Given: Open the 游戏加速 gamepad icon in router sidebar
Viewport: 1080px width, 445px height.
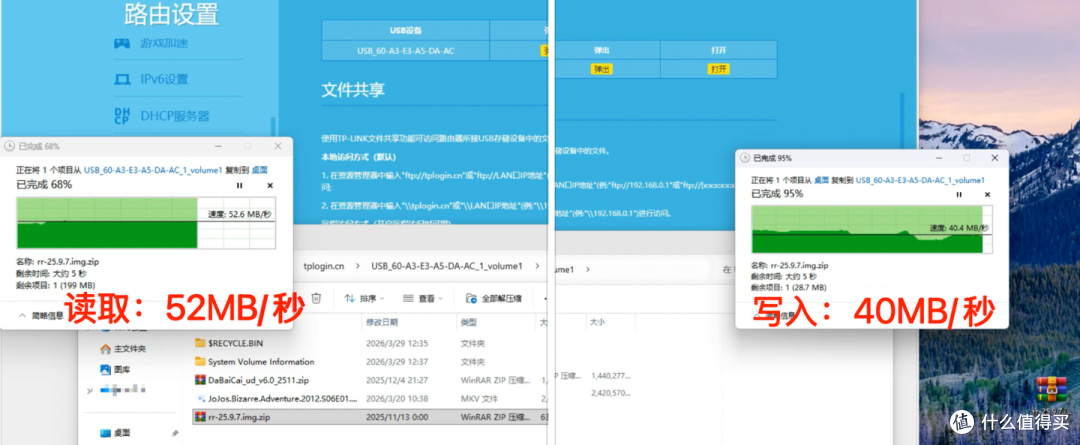Looking at the screenshot, I should 122,43.
